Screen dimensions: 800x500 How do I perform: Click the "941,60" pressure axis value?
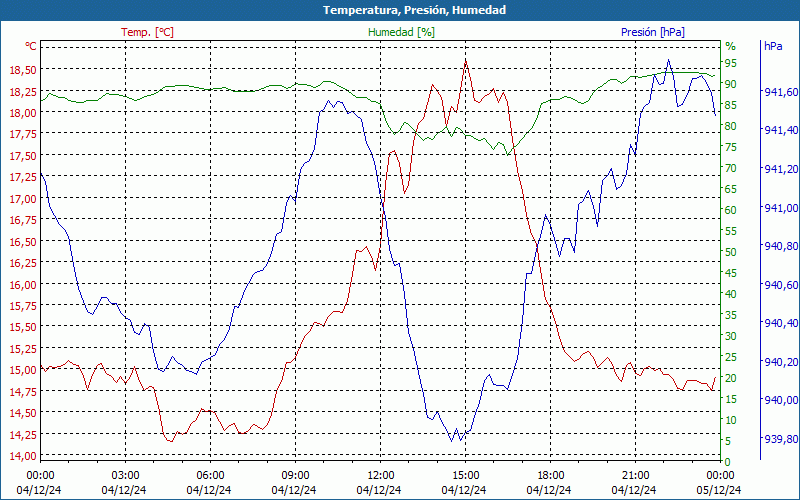[781, 92]
